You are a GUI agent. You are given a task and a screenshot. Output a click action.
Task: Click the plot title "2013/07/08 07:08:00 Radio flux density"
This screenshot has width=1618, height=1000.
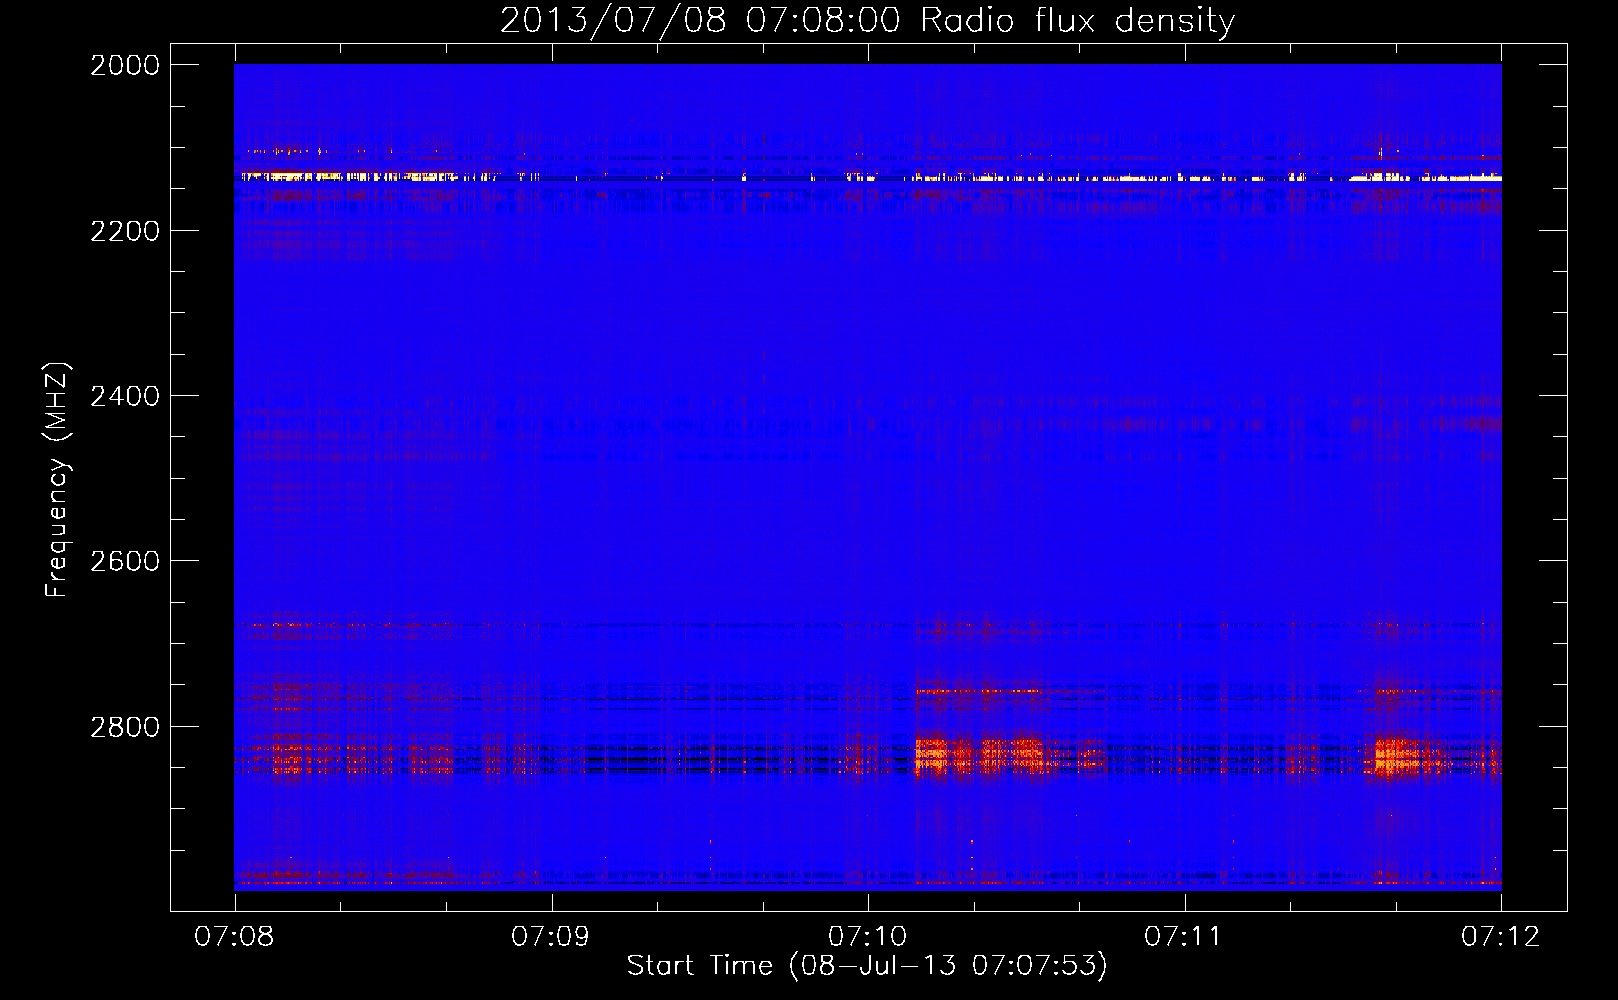[867, 21]
